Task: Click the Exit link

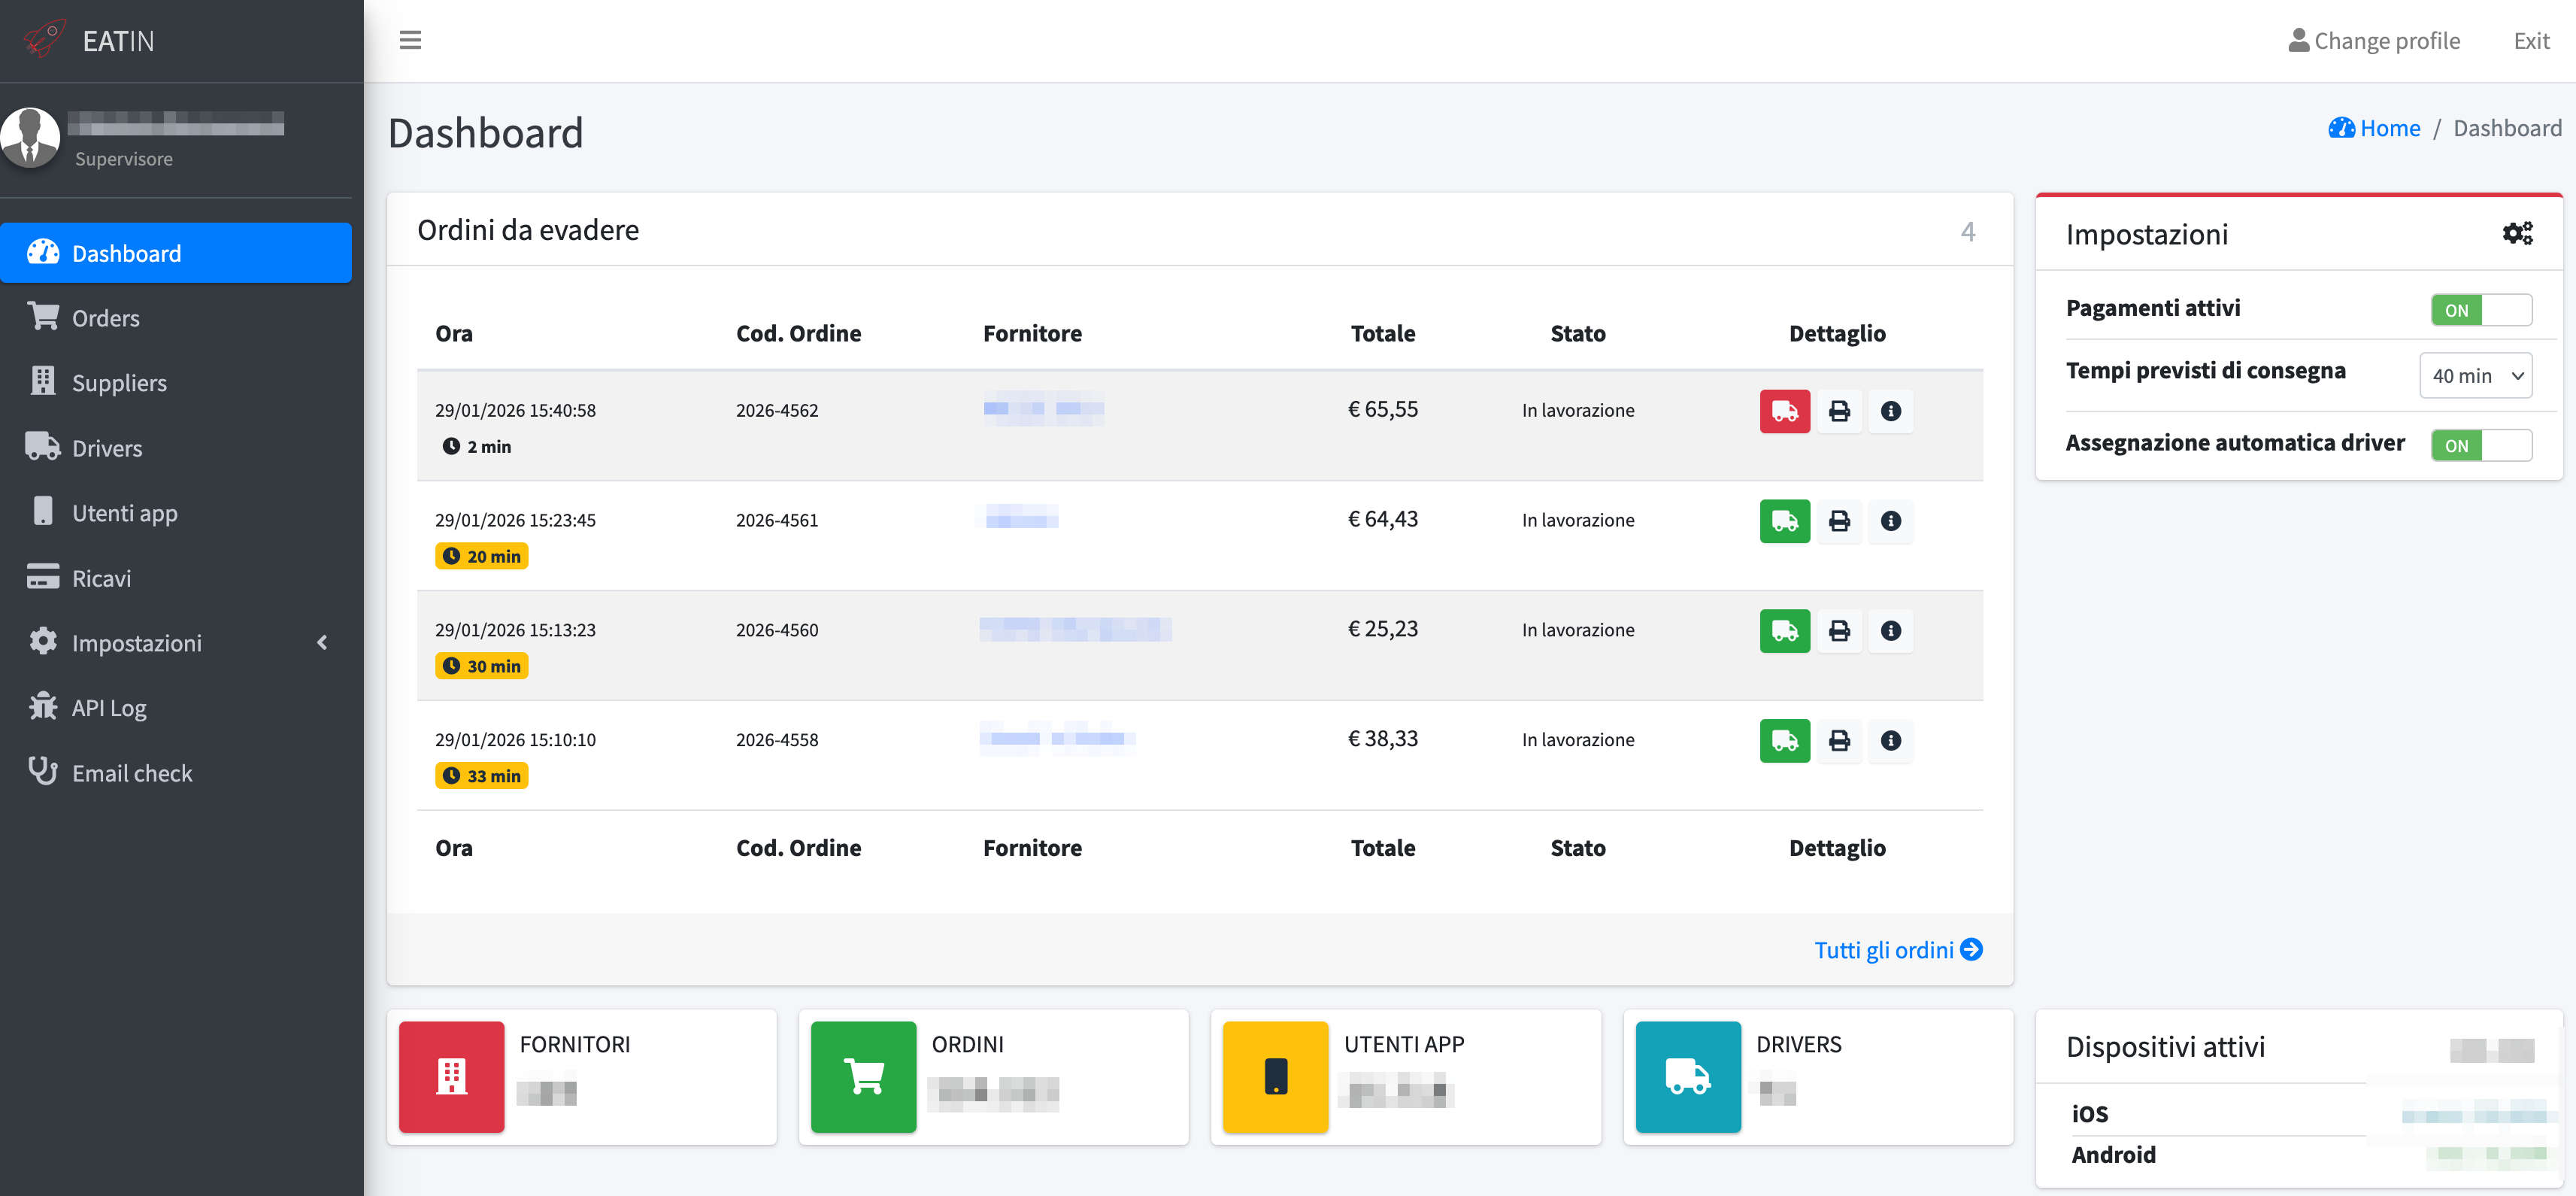Action: click(x=2531, y=41)
